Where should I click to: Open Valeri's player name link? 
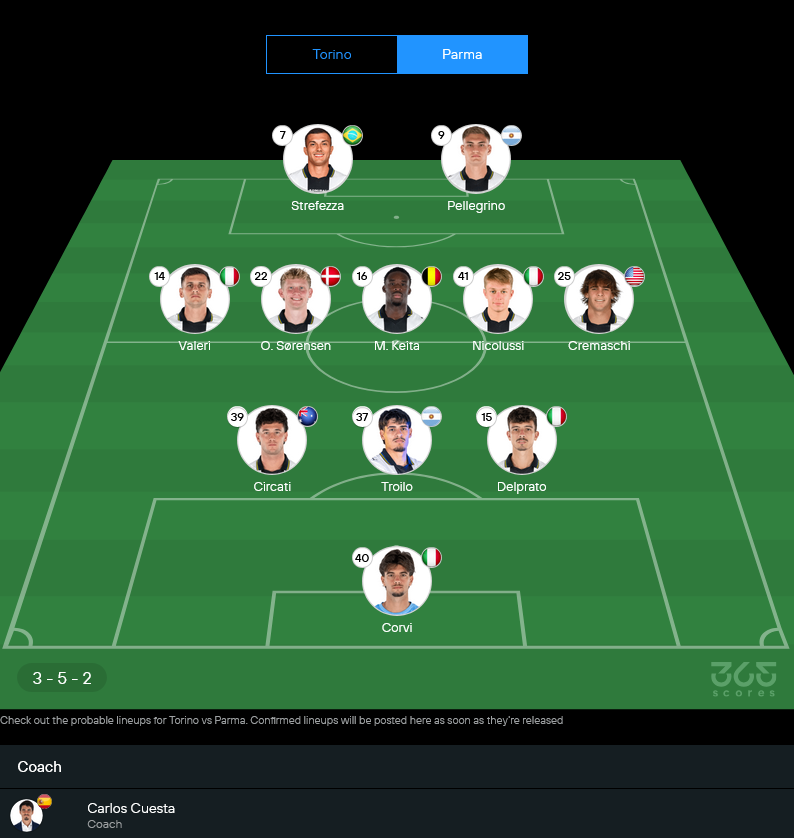coord(194,346)
